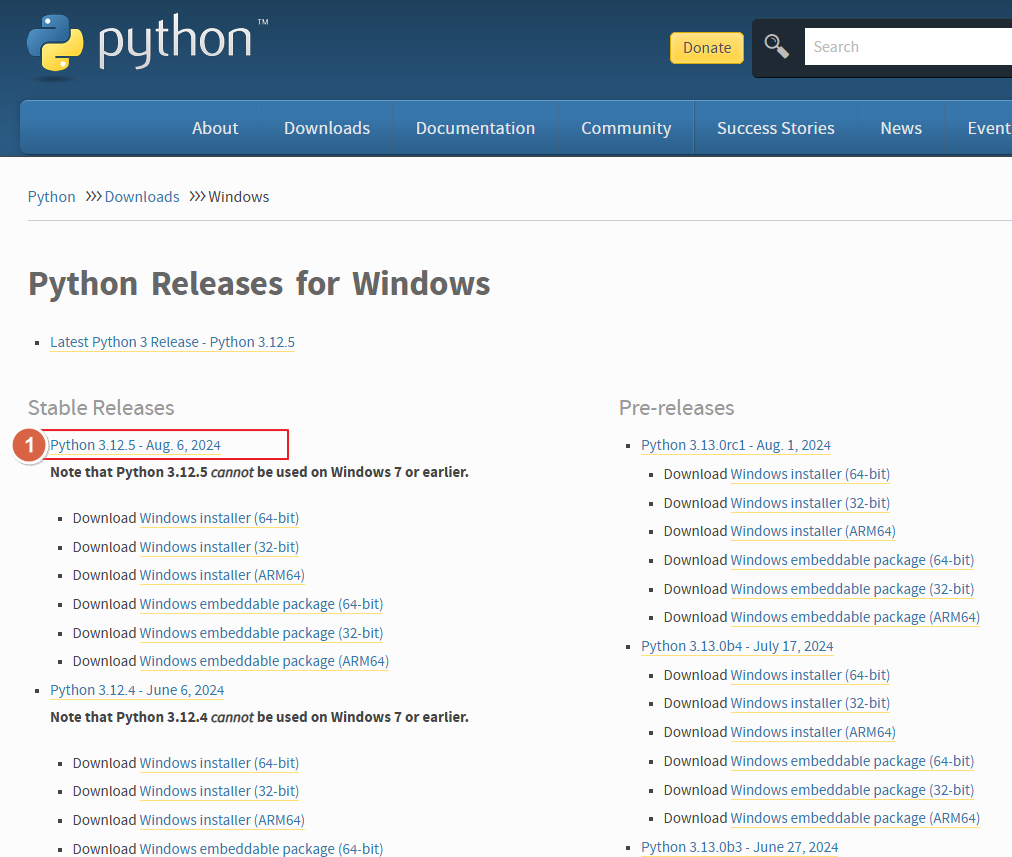Download 3.12.5 embeddable package (ARM64)
Image resolution: width=1012 pixels, height=857 pixels.
pos(264,661)
